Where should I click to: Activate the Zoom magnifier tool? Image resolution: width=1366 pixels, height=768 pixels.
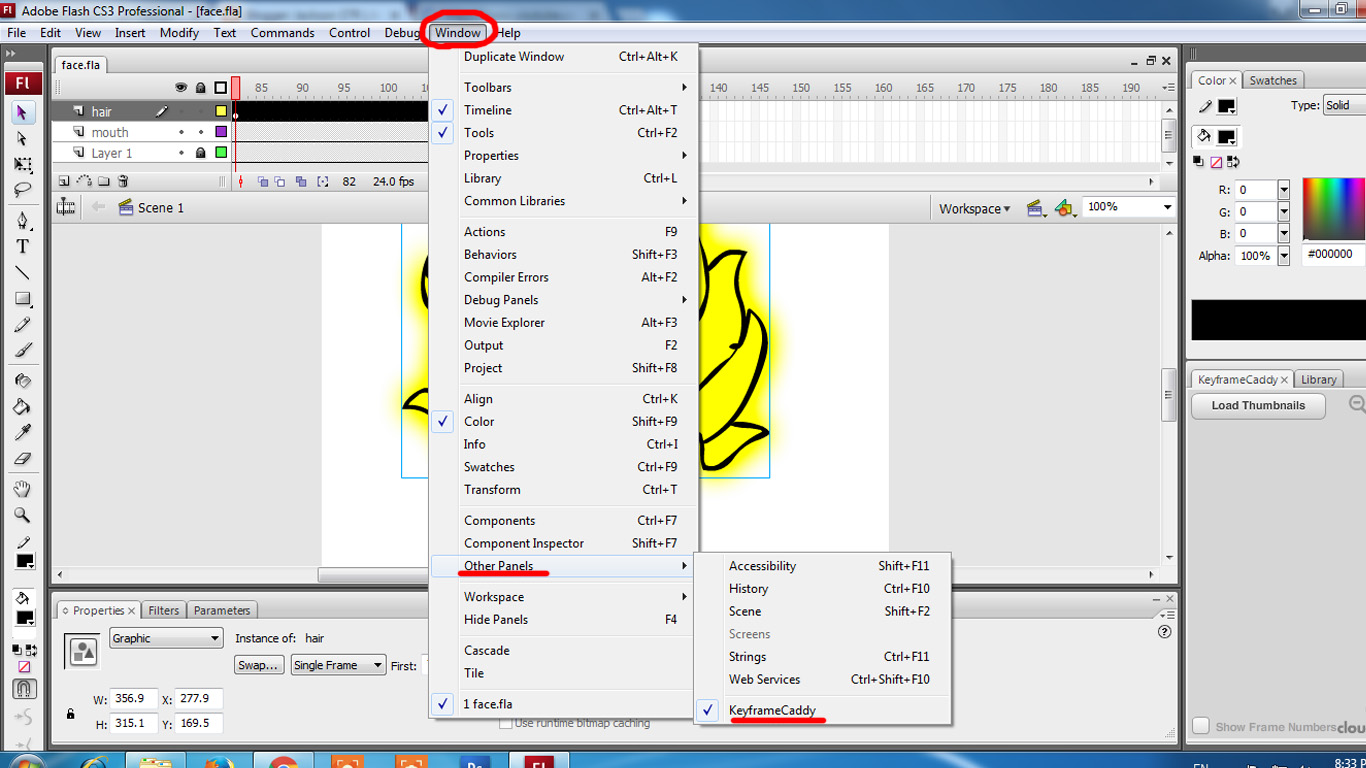pos(22,515)
